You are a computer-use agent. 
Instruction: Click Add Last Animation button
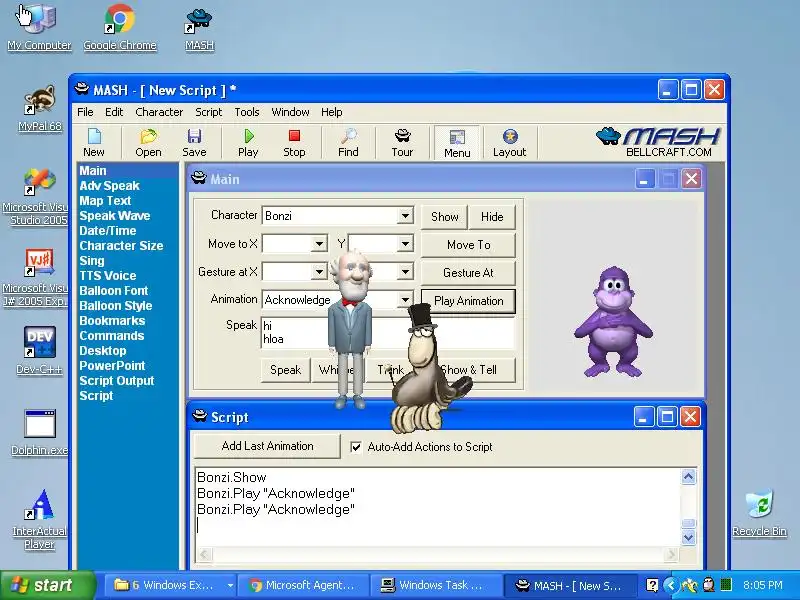click(267, 446)
